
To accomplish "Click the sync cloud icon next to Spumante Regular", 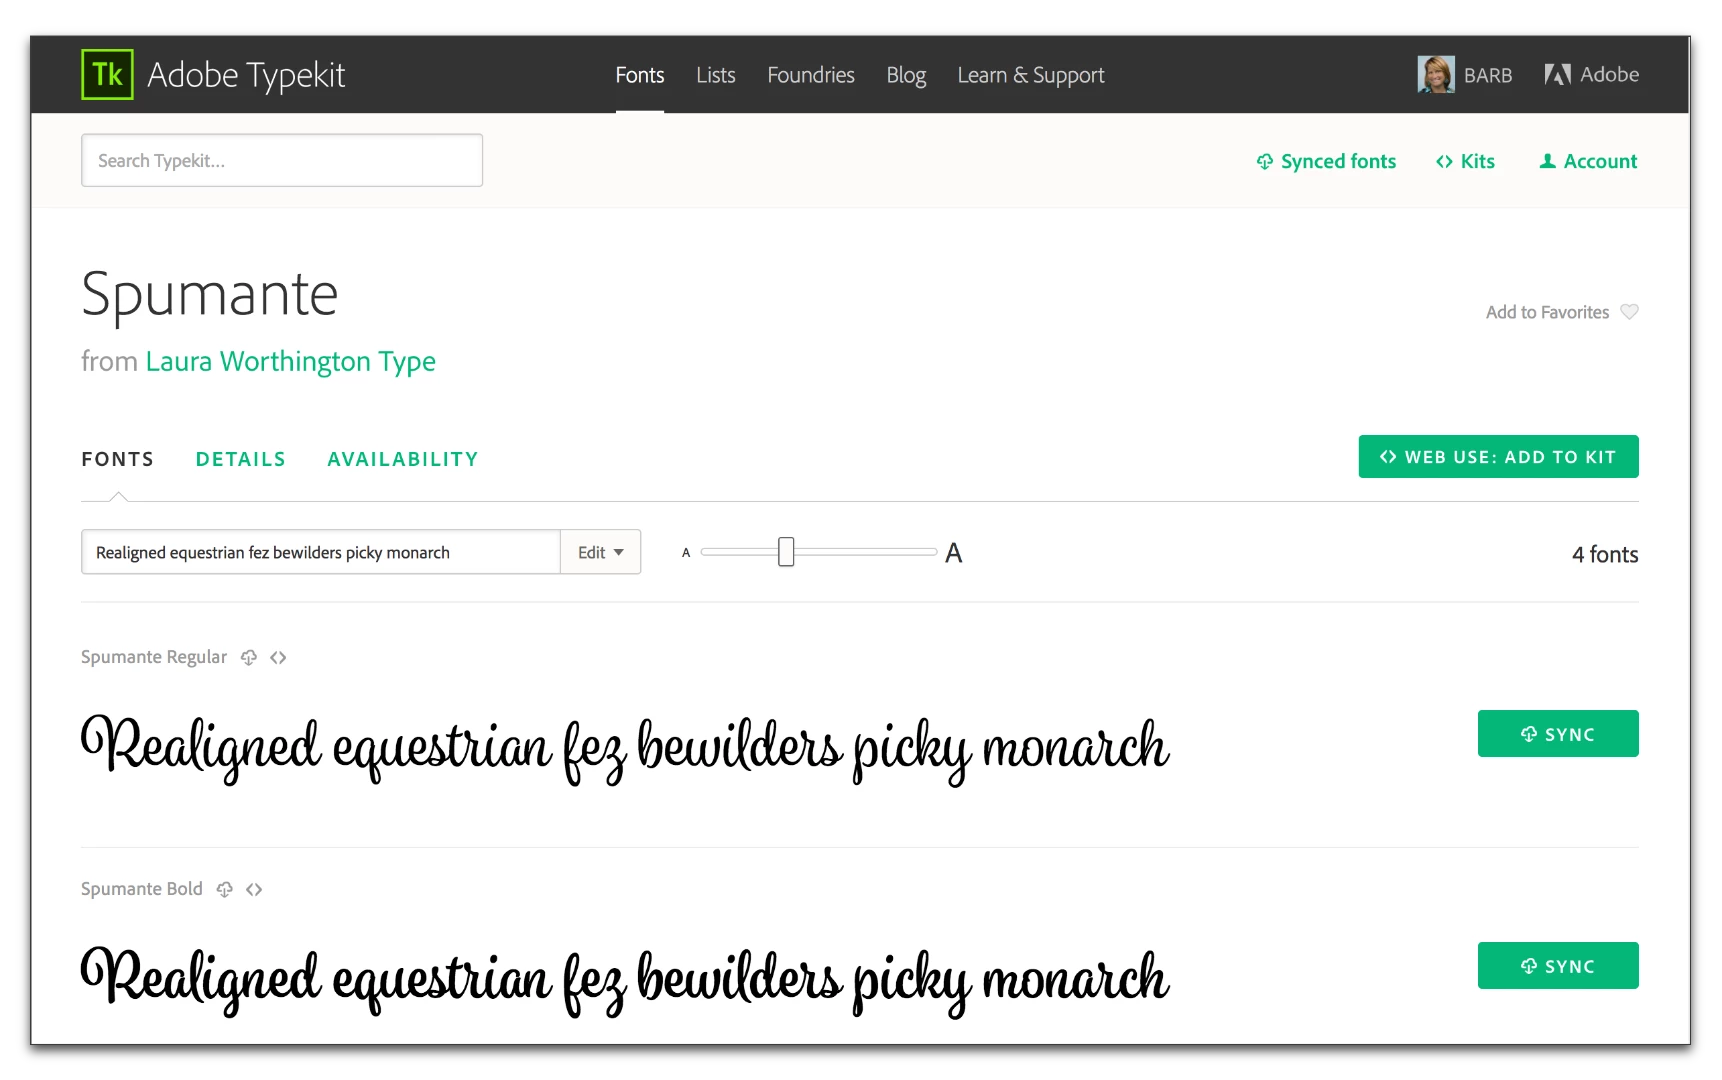I will click(x=249, y=657).
